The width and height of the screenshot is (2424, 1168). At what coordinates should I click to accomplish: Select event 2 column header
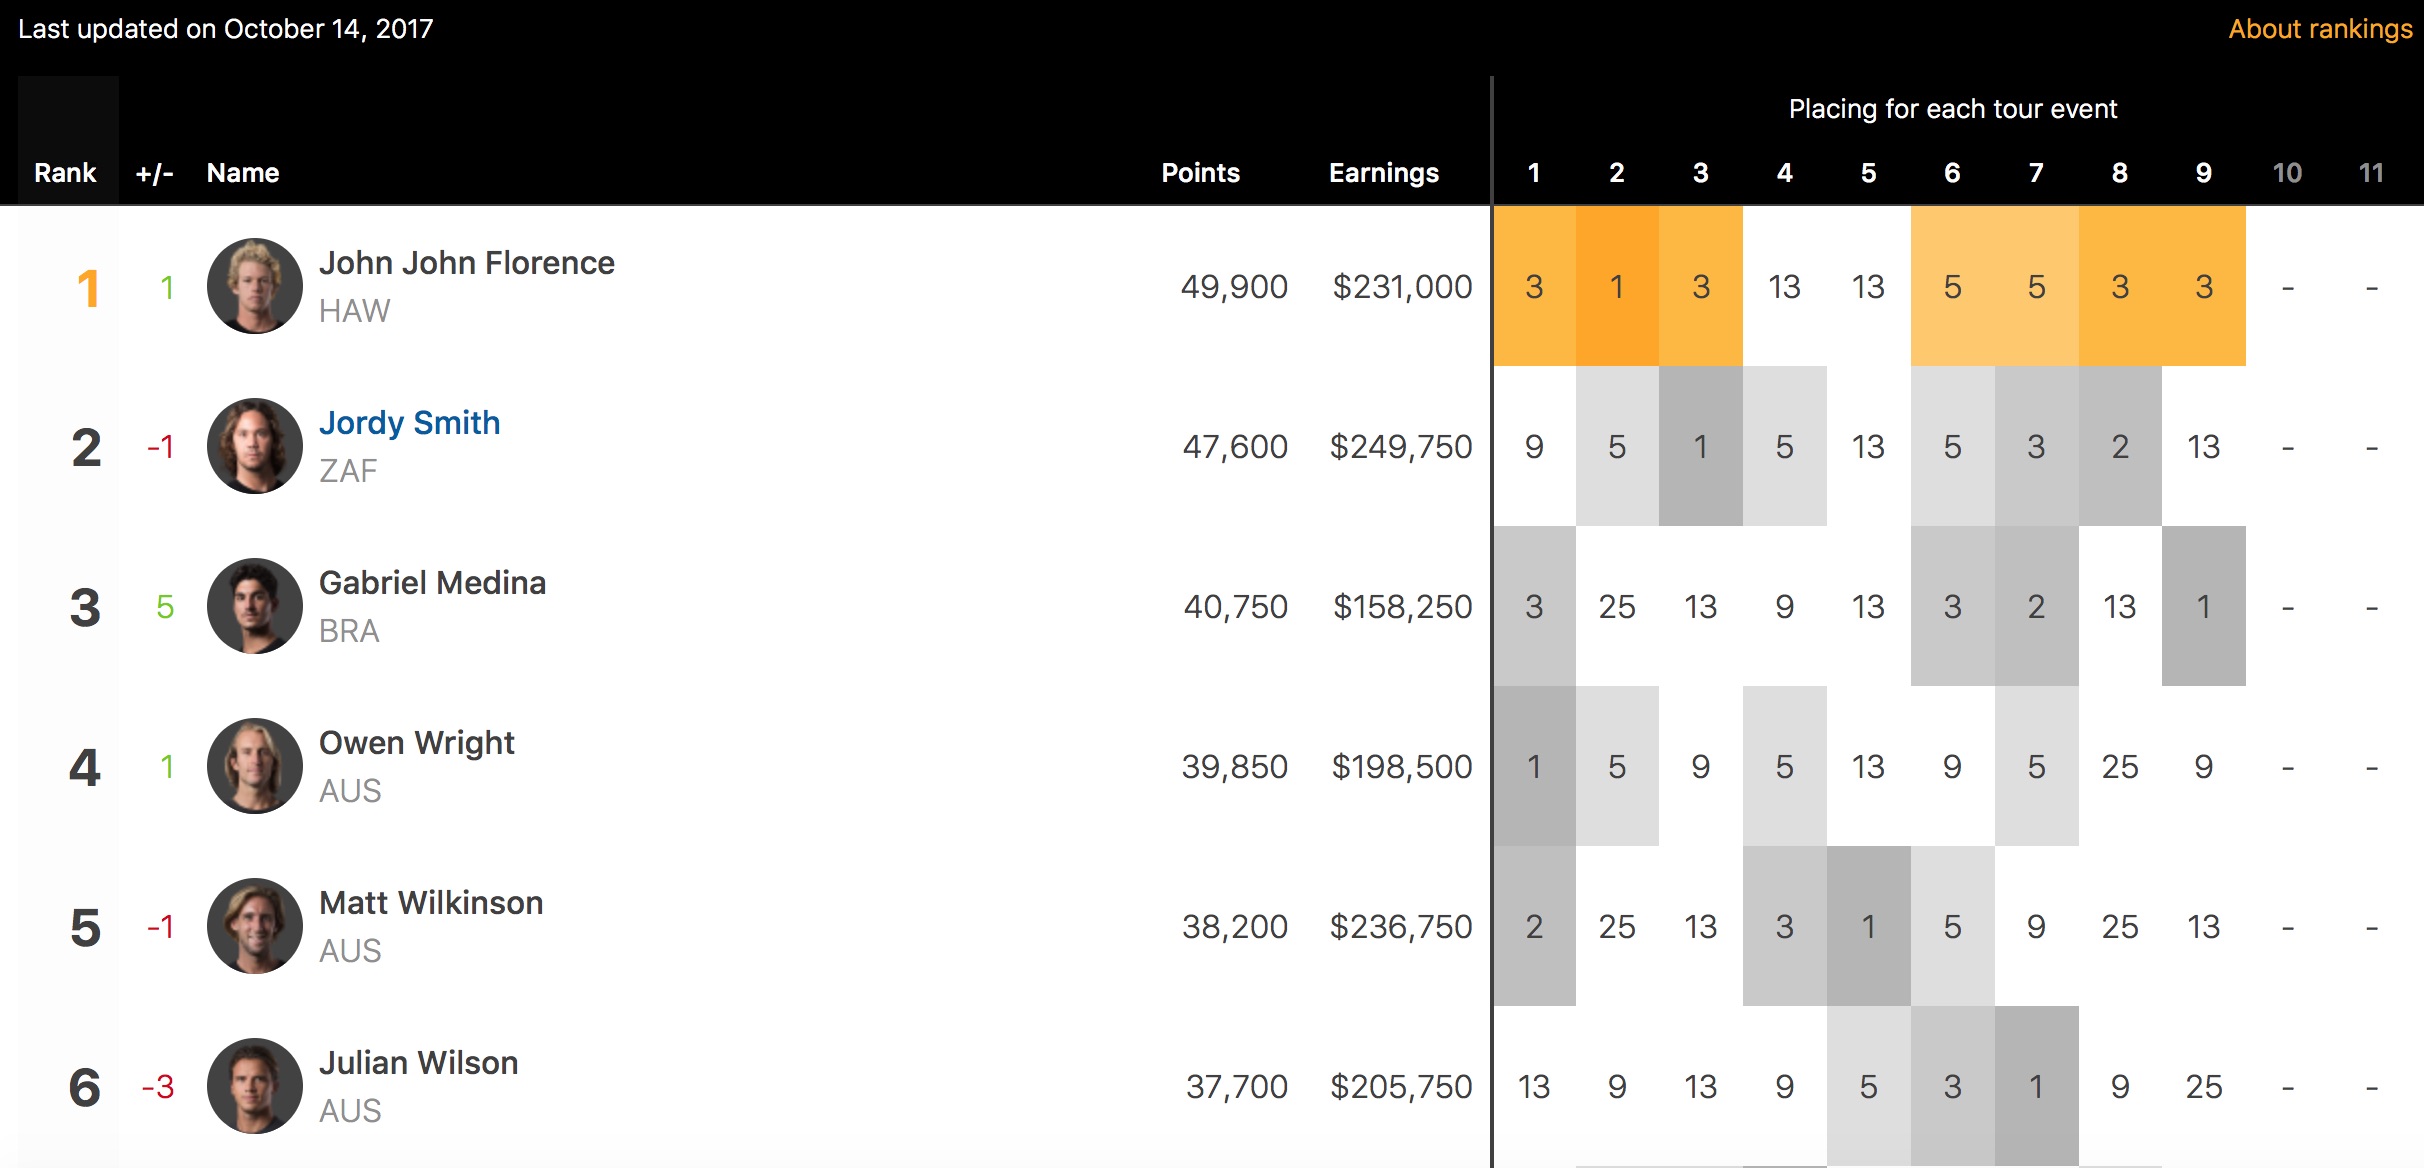1617,173
